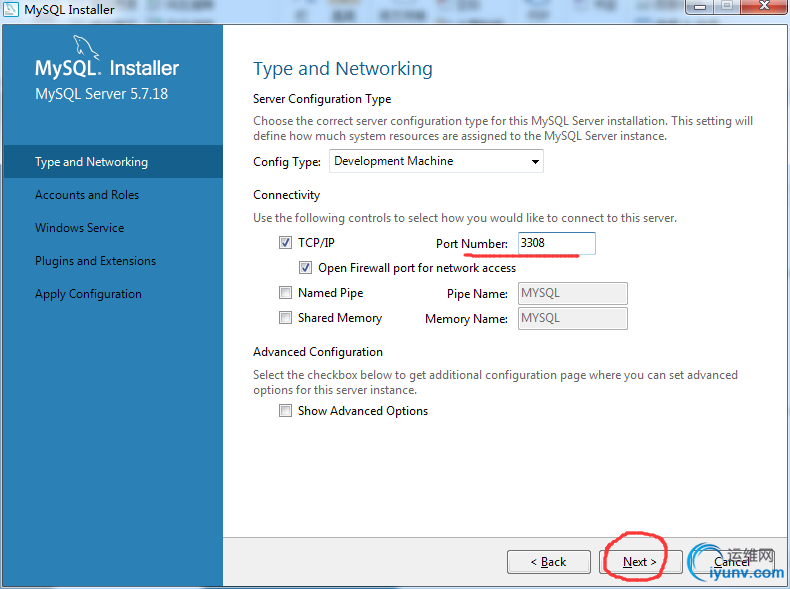Click the Server Configuration Type label

click(x=322, y=99)
